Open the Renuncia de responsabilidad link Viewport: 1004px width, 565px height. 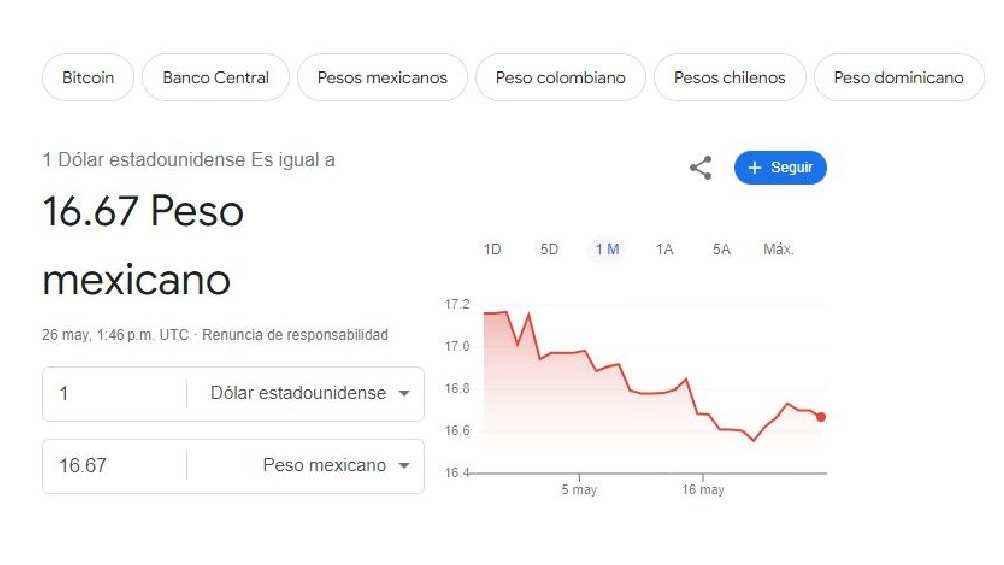(x=295, y=335)
